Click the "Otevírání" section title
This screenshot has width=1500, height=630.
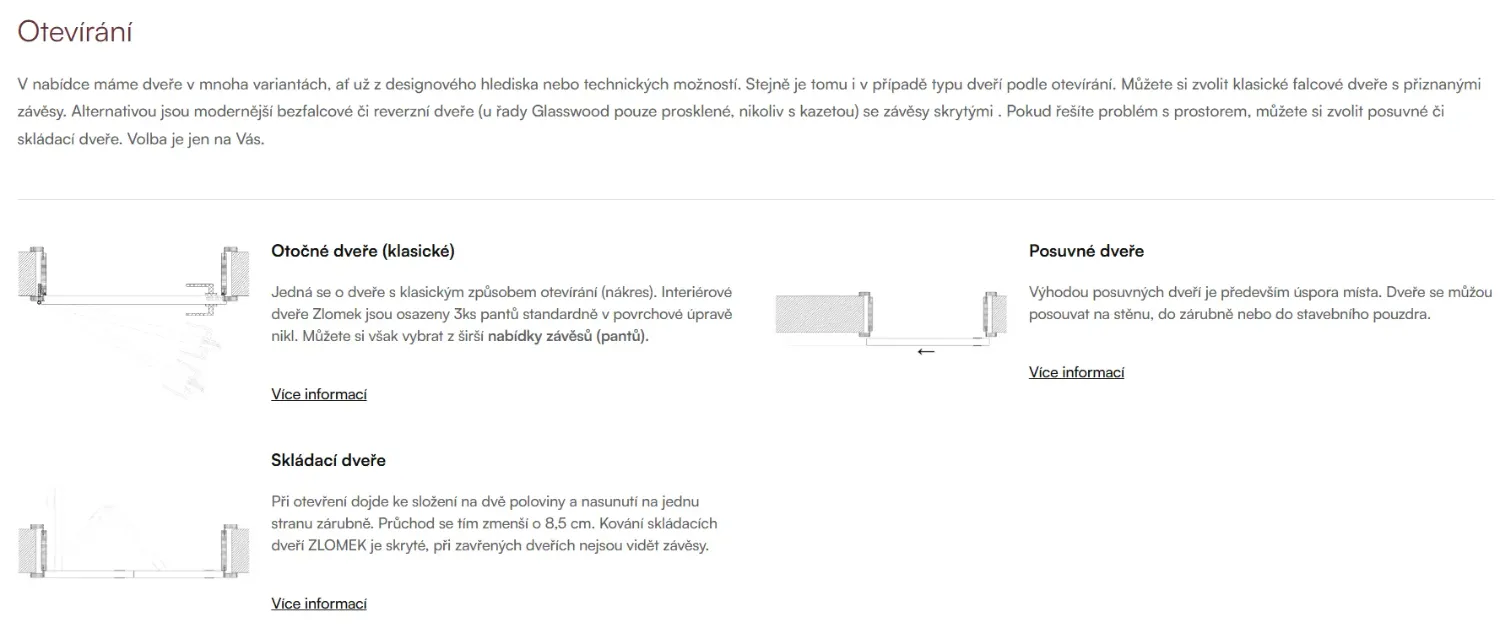76,32
